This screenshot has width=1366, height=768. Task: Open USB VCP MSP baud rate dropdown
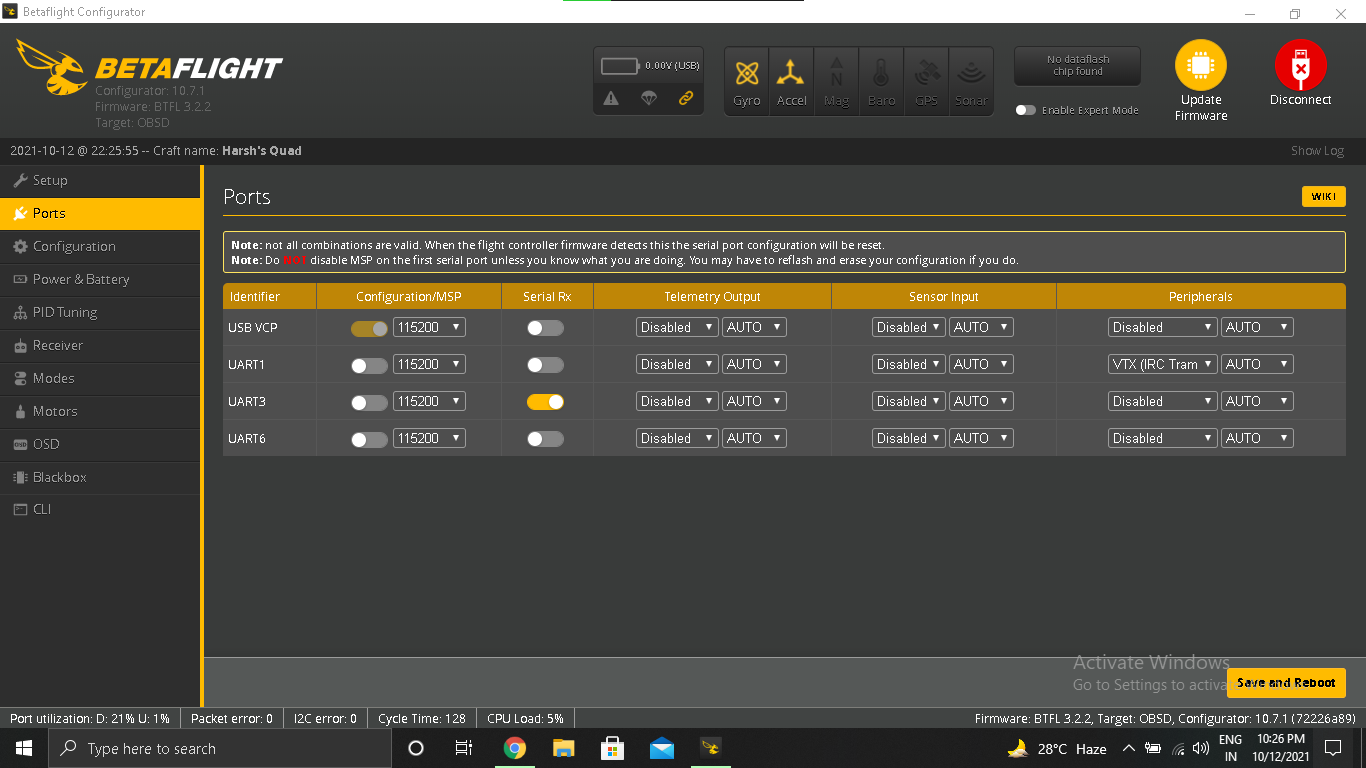(429, 328)
